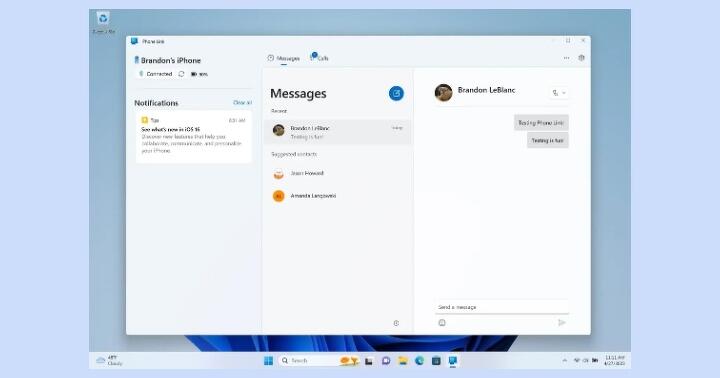Click the phone battery indicator
The width and height of the screenshot is (720, 378).
tap(199, 74)
